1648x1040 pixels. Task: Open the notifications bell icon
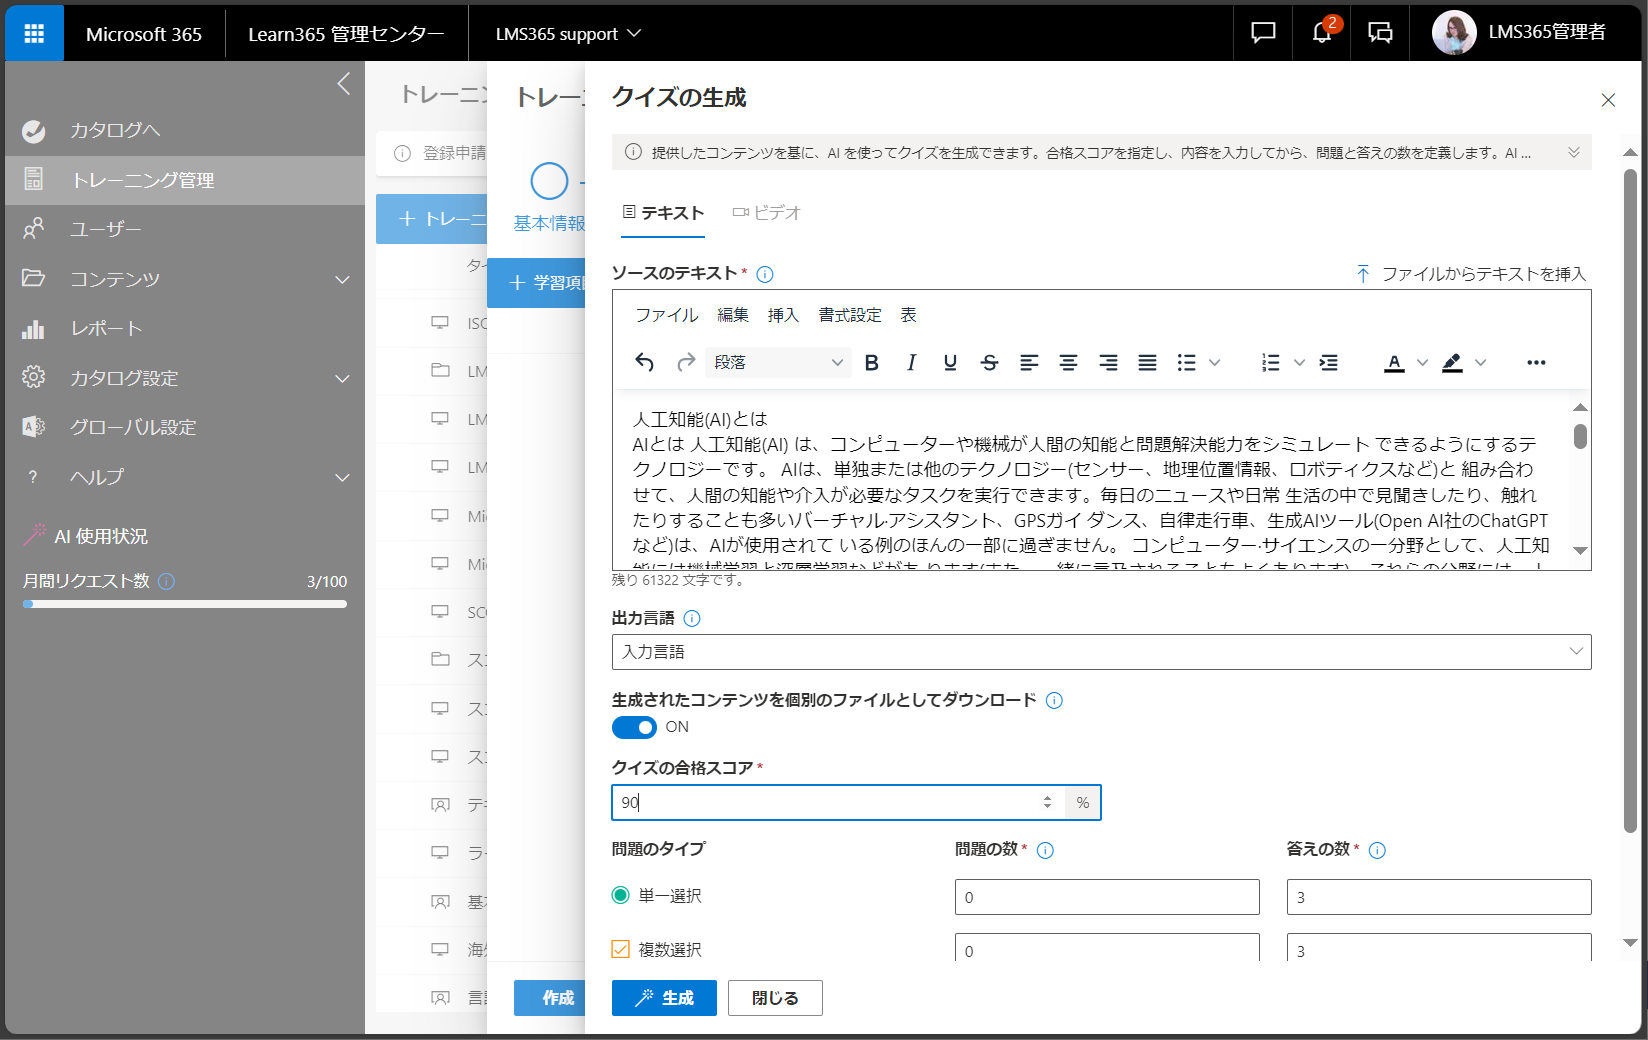click(x=1321, y=33)
